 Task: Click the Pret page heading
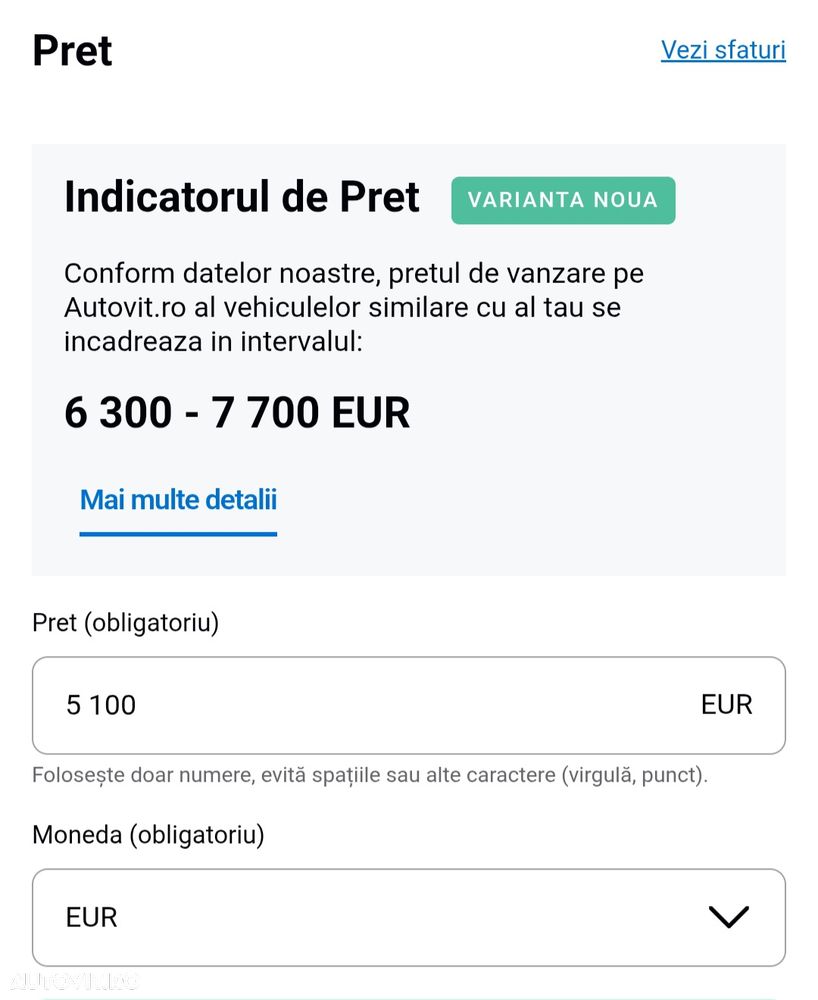point(72,50)
